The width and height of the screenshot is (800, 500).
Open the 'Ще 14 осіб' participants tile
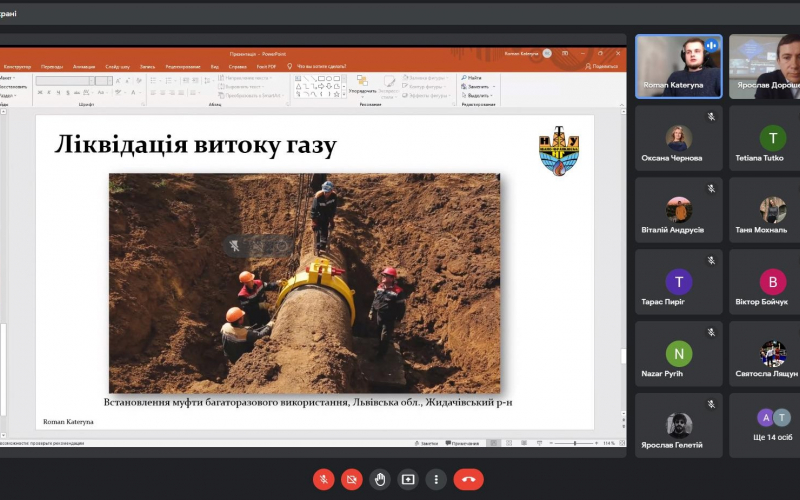764,425
